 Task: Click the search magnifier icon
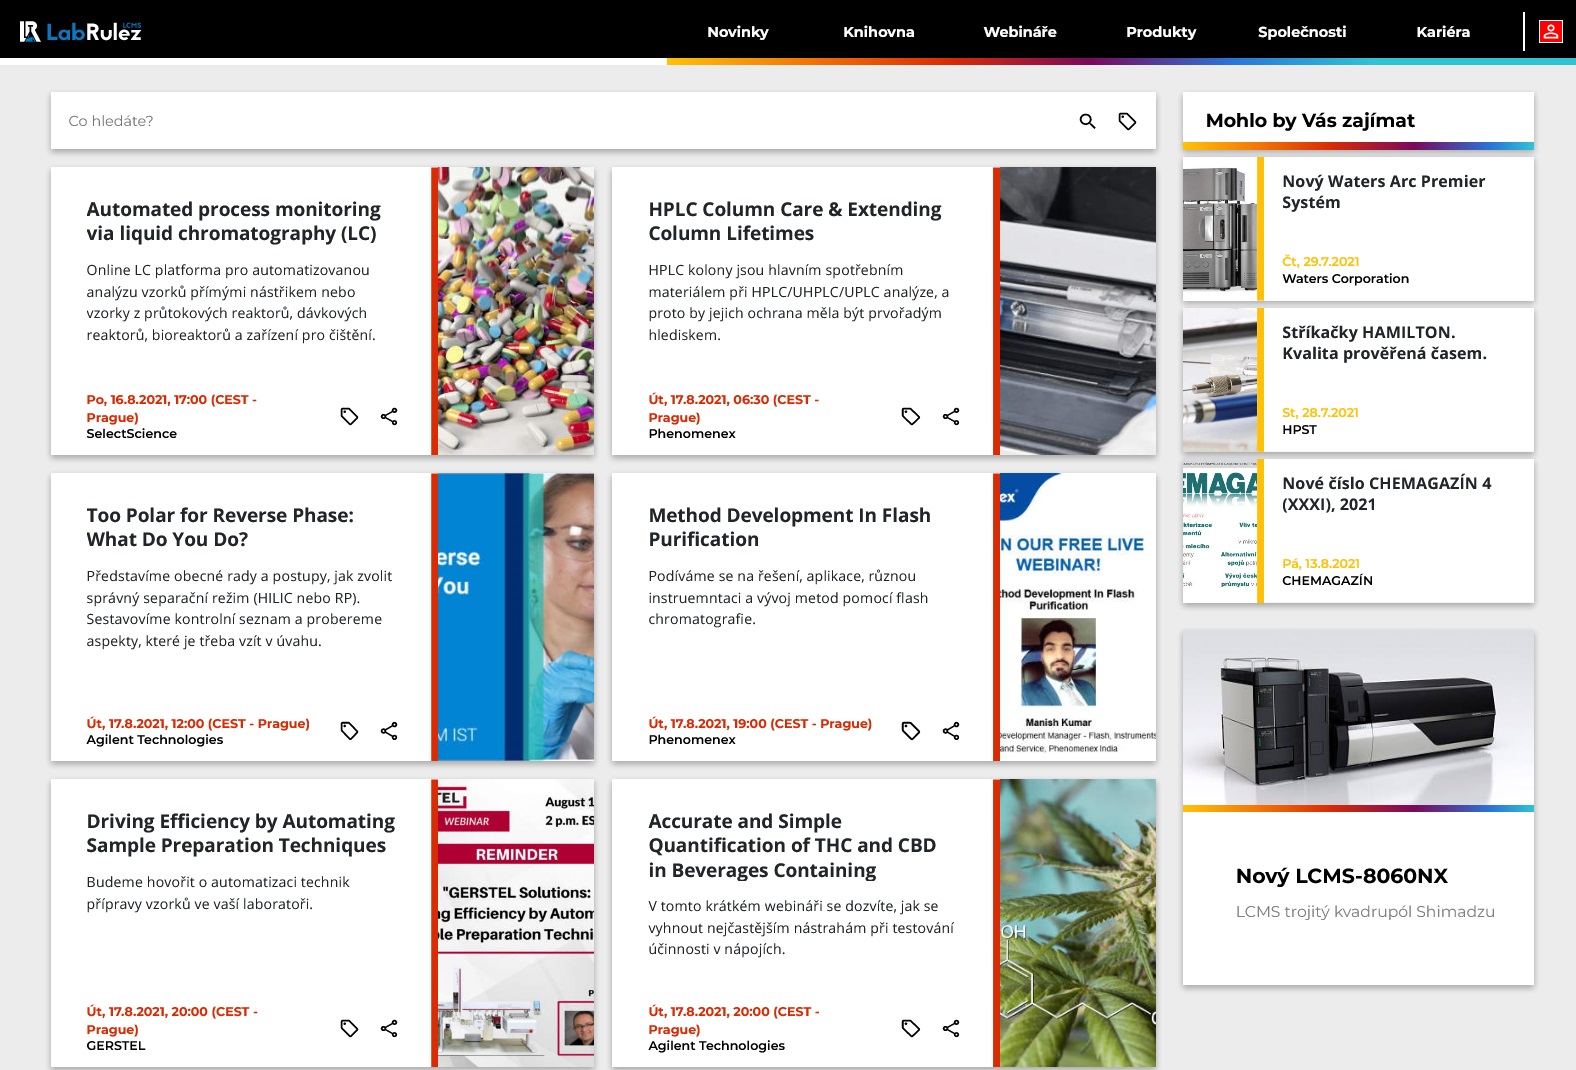(x=1087, y=121)
